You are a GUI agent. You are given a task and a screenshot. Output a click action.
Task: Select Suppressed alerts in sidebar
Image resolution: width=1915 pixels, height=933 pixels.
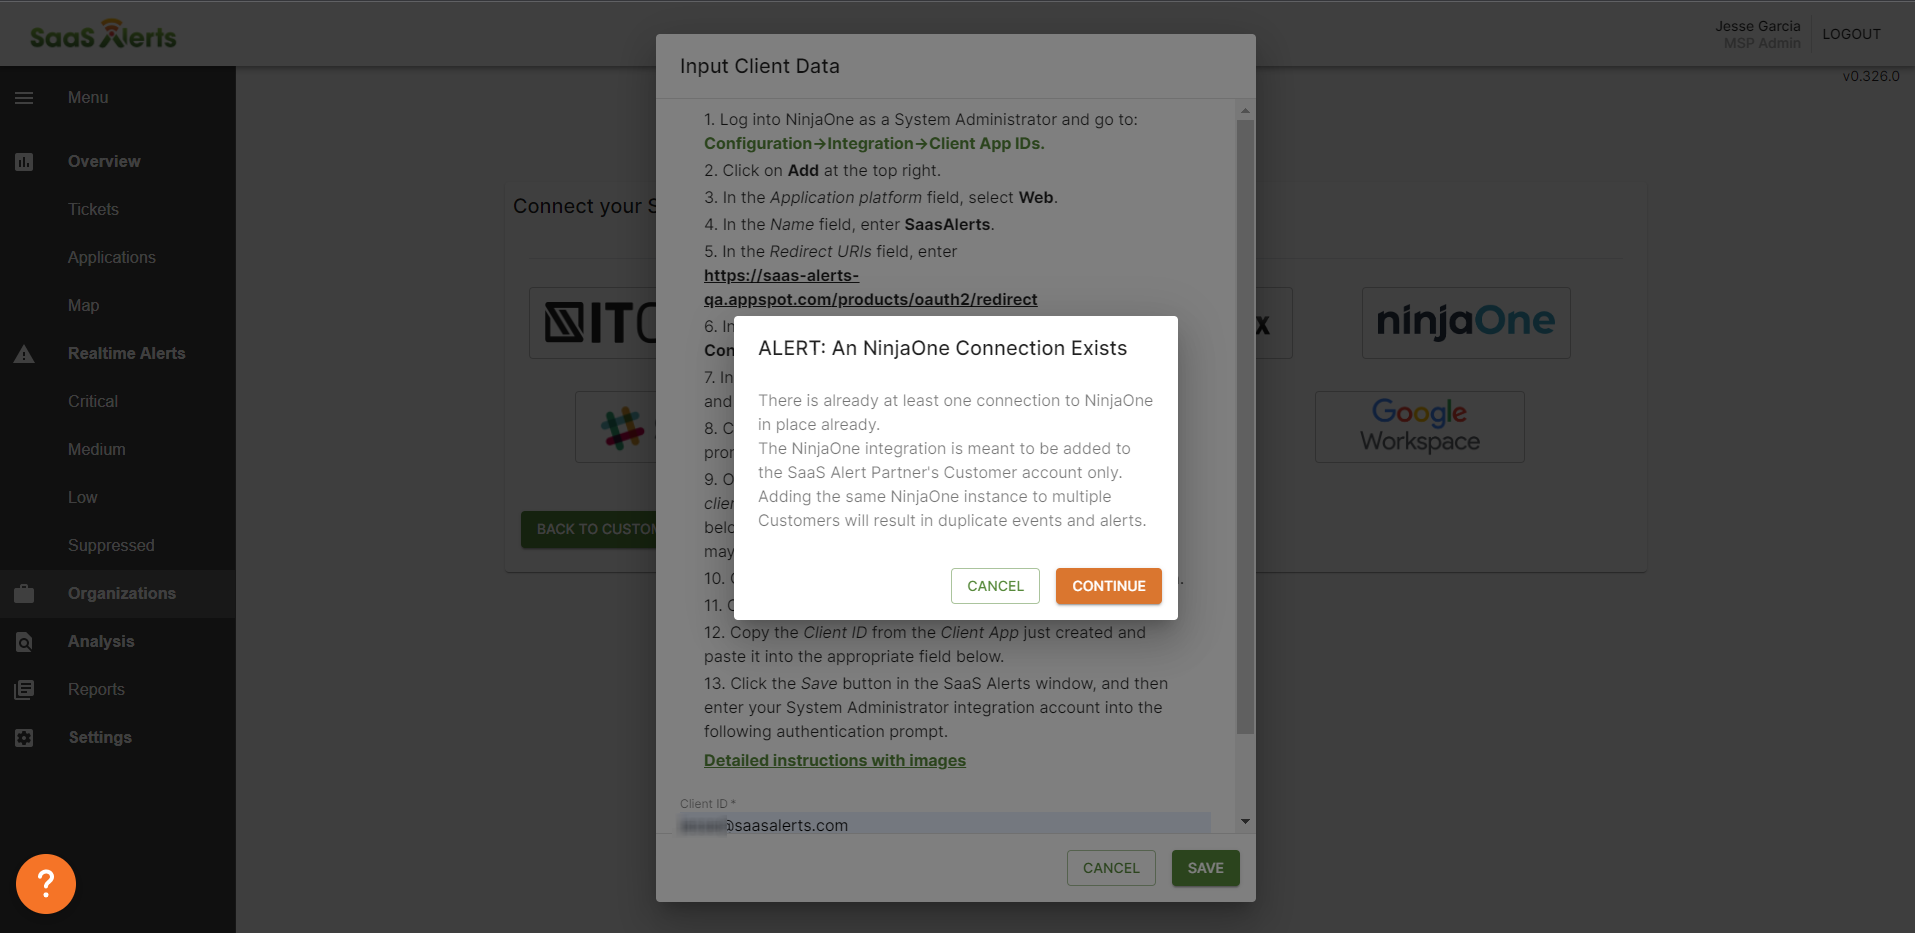(x=111, y=546)
